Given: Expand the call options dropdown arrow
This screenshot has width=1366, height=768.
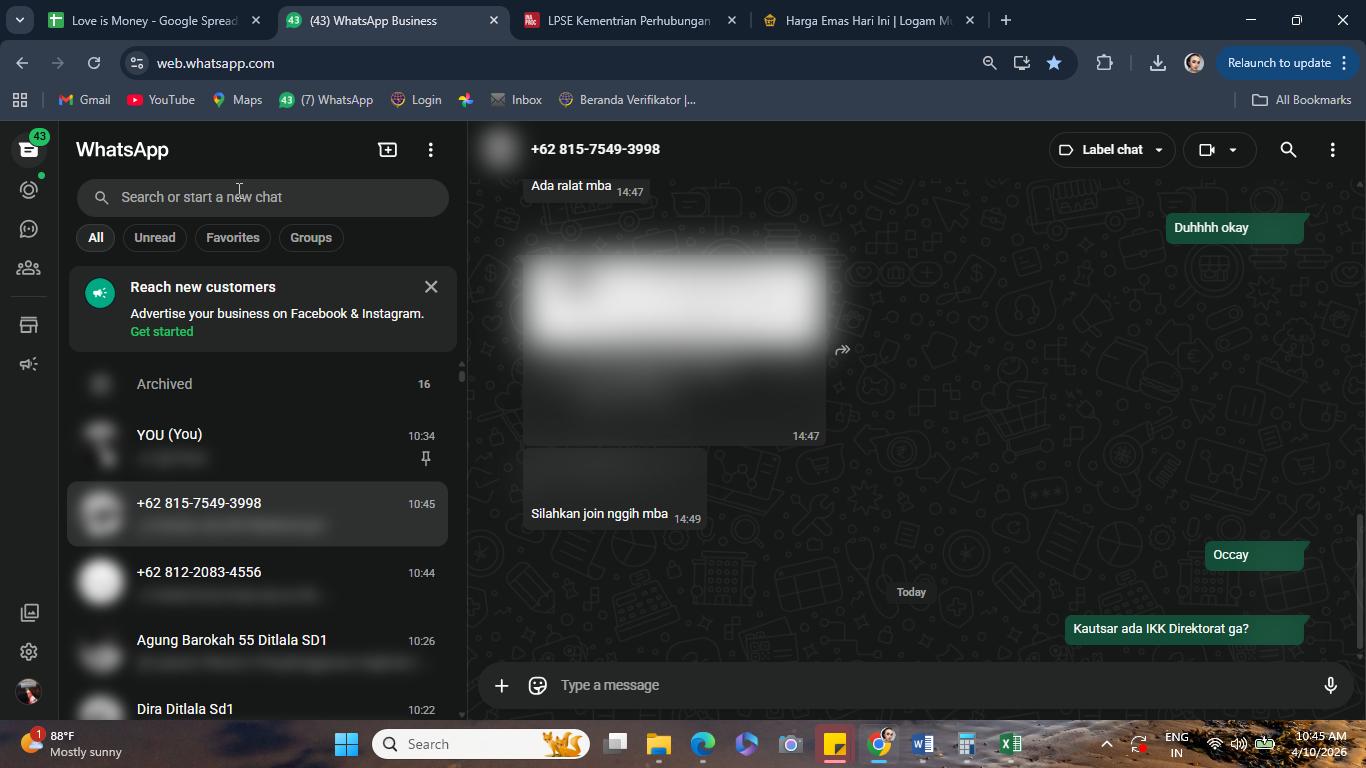Looking at the screenshot, I should point(1233,150).
